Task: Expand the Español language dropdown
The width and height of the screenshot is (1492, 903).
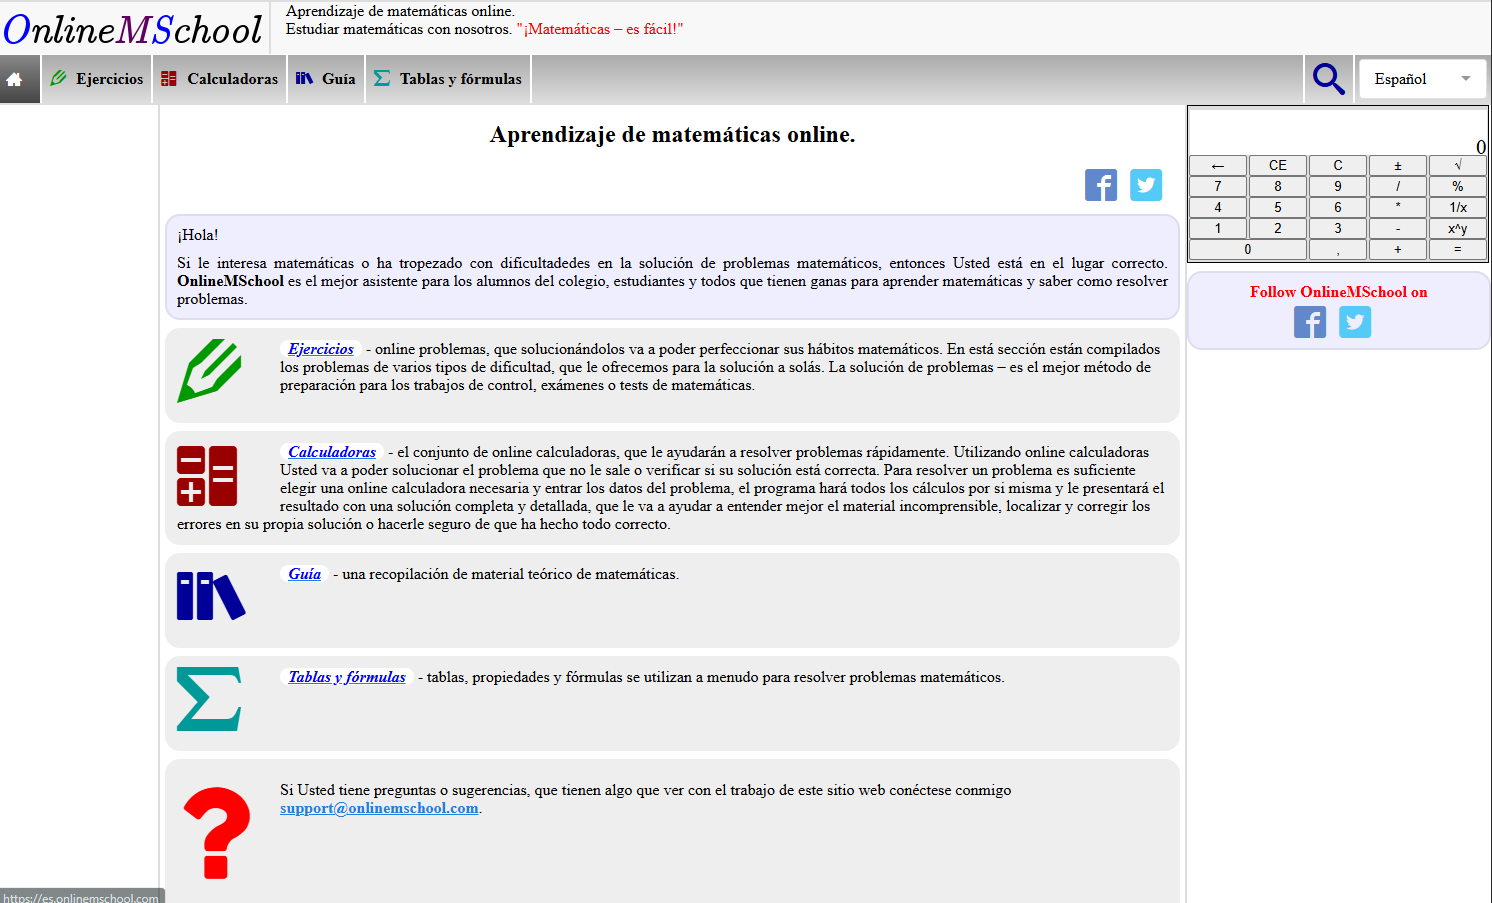Action: tap(1422, 79)
